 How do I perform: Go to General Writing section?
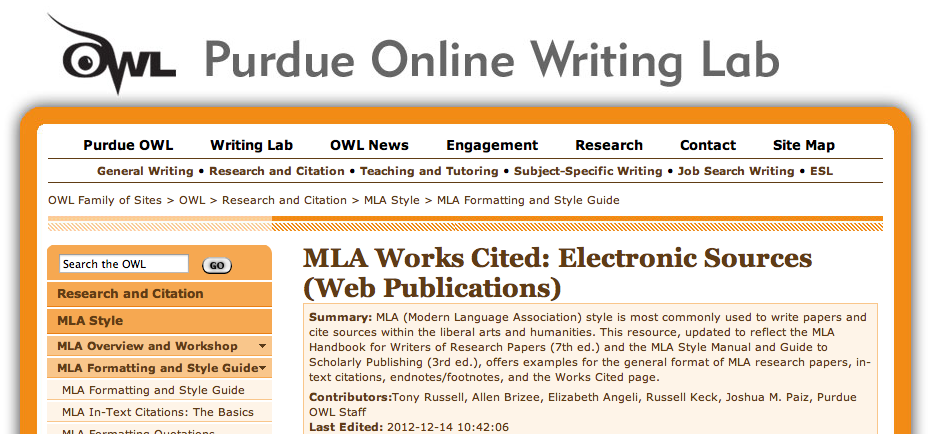145,171
